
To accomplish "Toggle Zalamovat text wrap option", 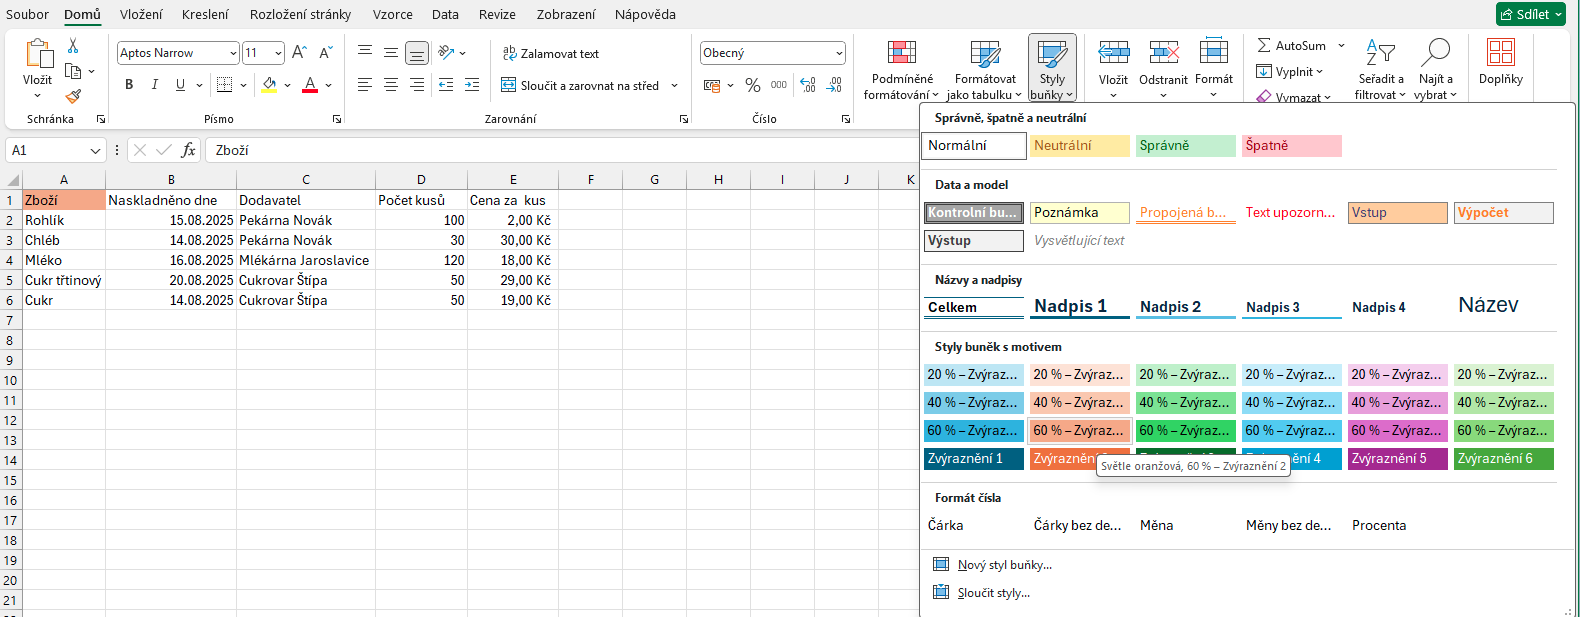I will [x=551, y=54].
